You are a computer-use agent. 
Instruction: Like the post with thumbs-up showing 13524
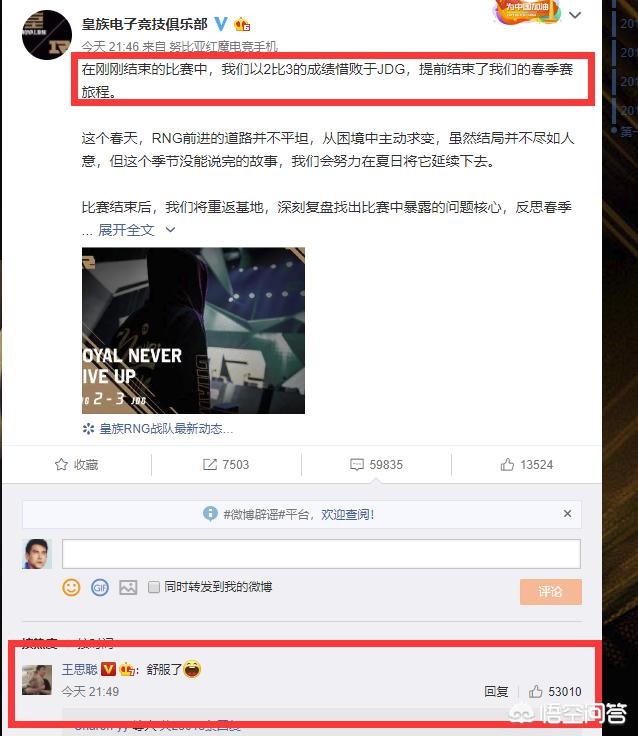pos(507,465)
